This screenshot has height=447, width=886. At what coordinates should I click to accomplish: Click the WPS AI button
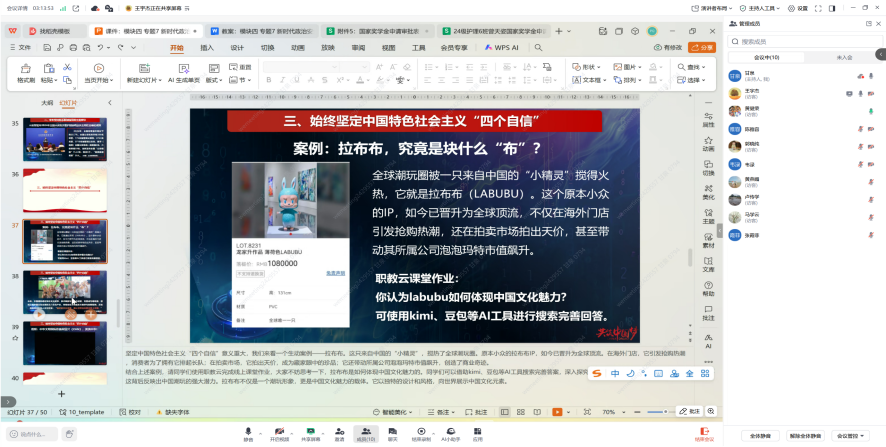(x=501, y=48)
